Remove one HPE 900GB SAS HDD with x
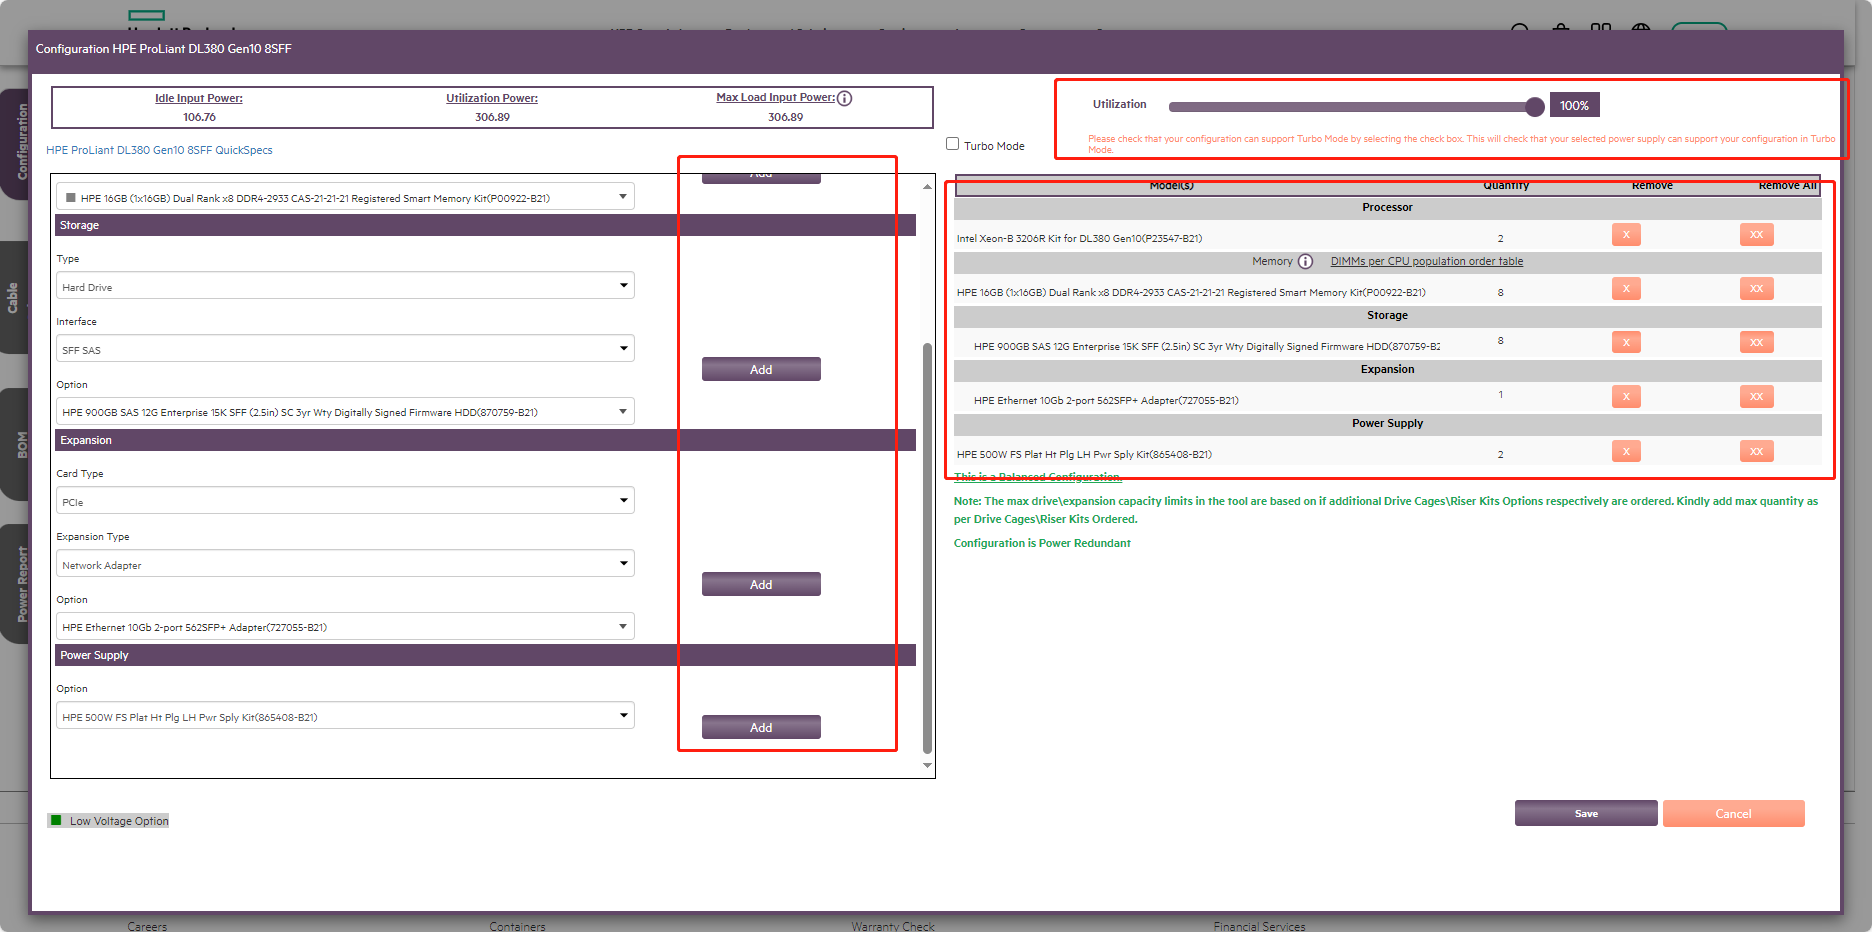 point(1626,343)
